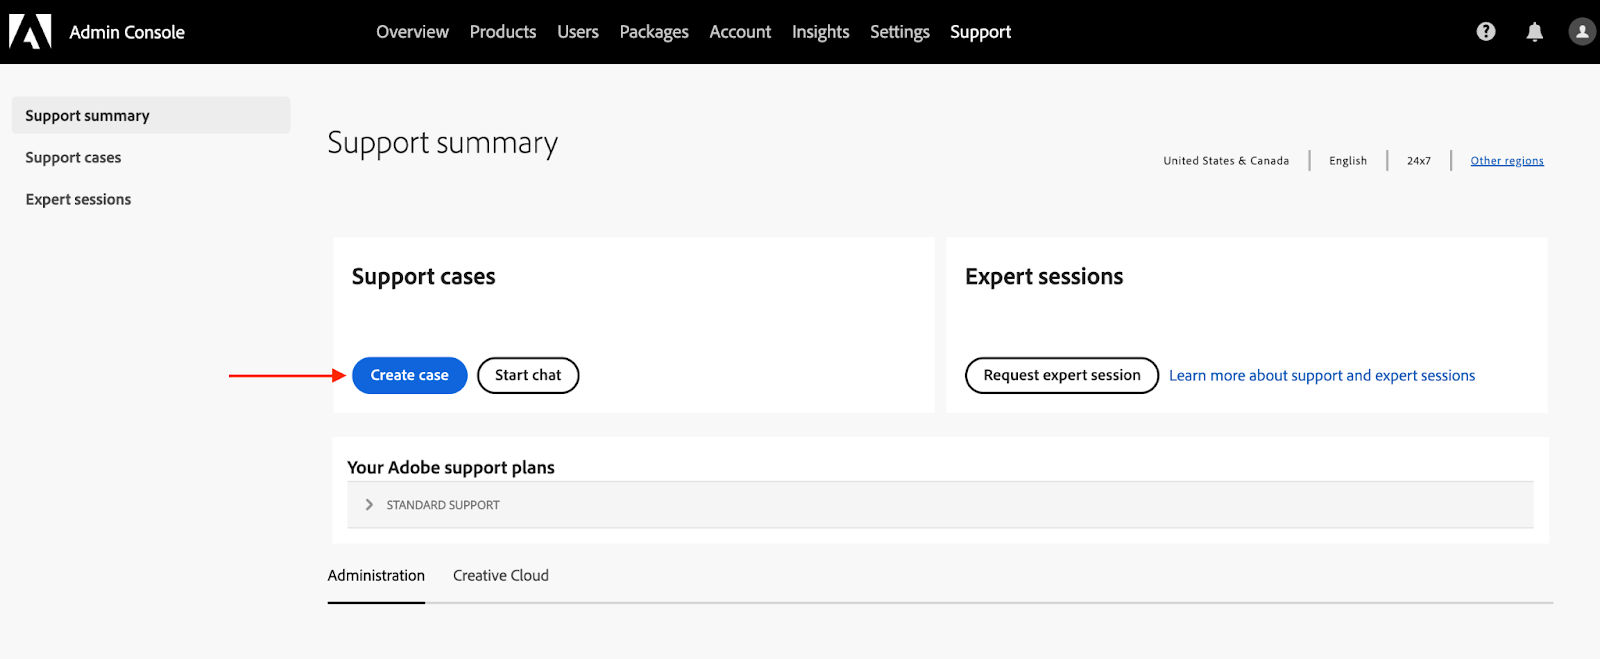
Task: Click the 24x7 availability text
Action: click(x=1419, y=161)
